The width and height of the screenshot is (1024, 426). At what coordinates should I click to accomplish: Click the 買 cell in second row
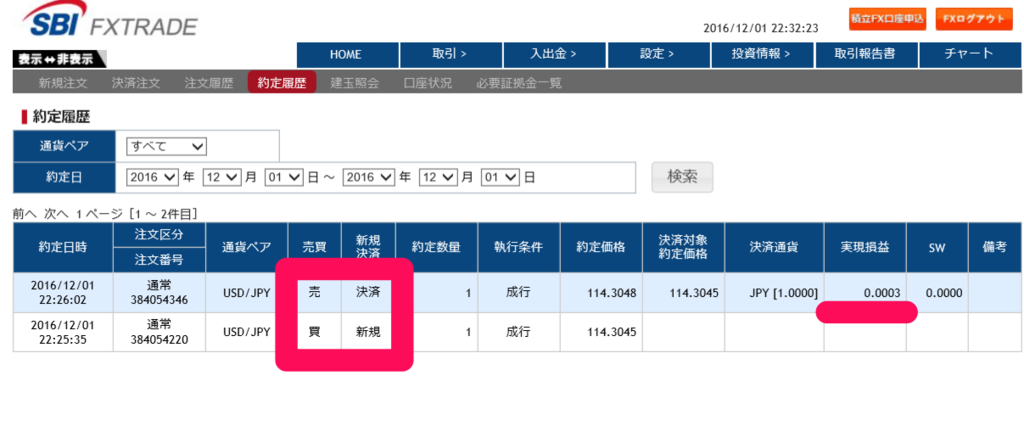click(314, 332)
